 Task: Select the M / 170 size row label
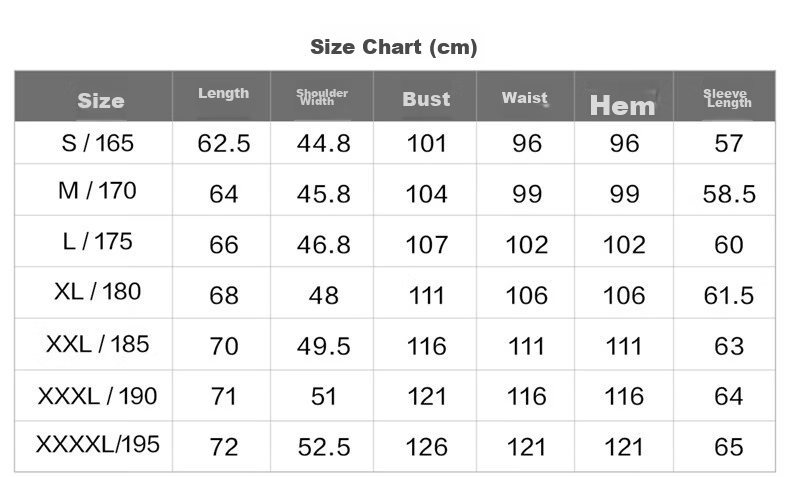pyautogui.click(x=97, y=191)
